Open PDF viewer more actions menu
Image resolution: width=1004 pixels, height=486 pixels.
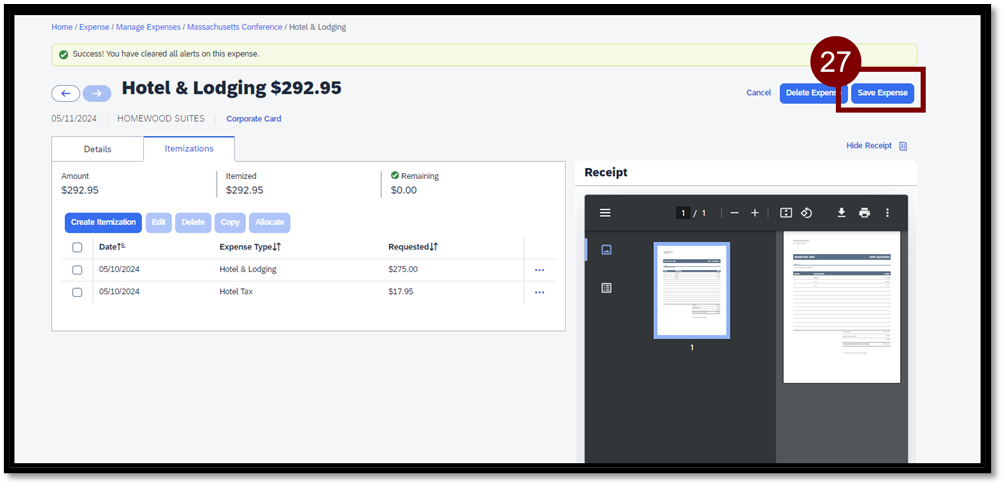887,213
